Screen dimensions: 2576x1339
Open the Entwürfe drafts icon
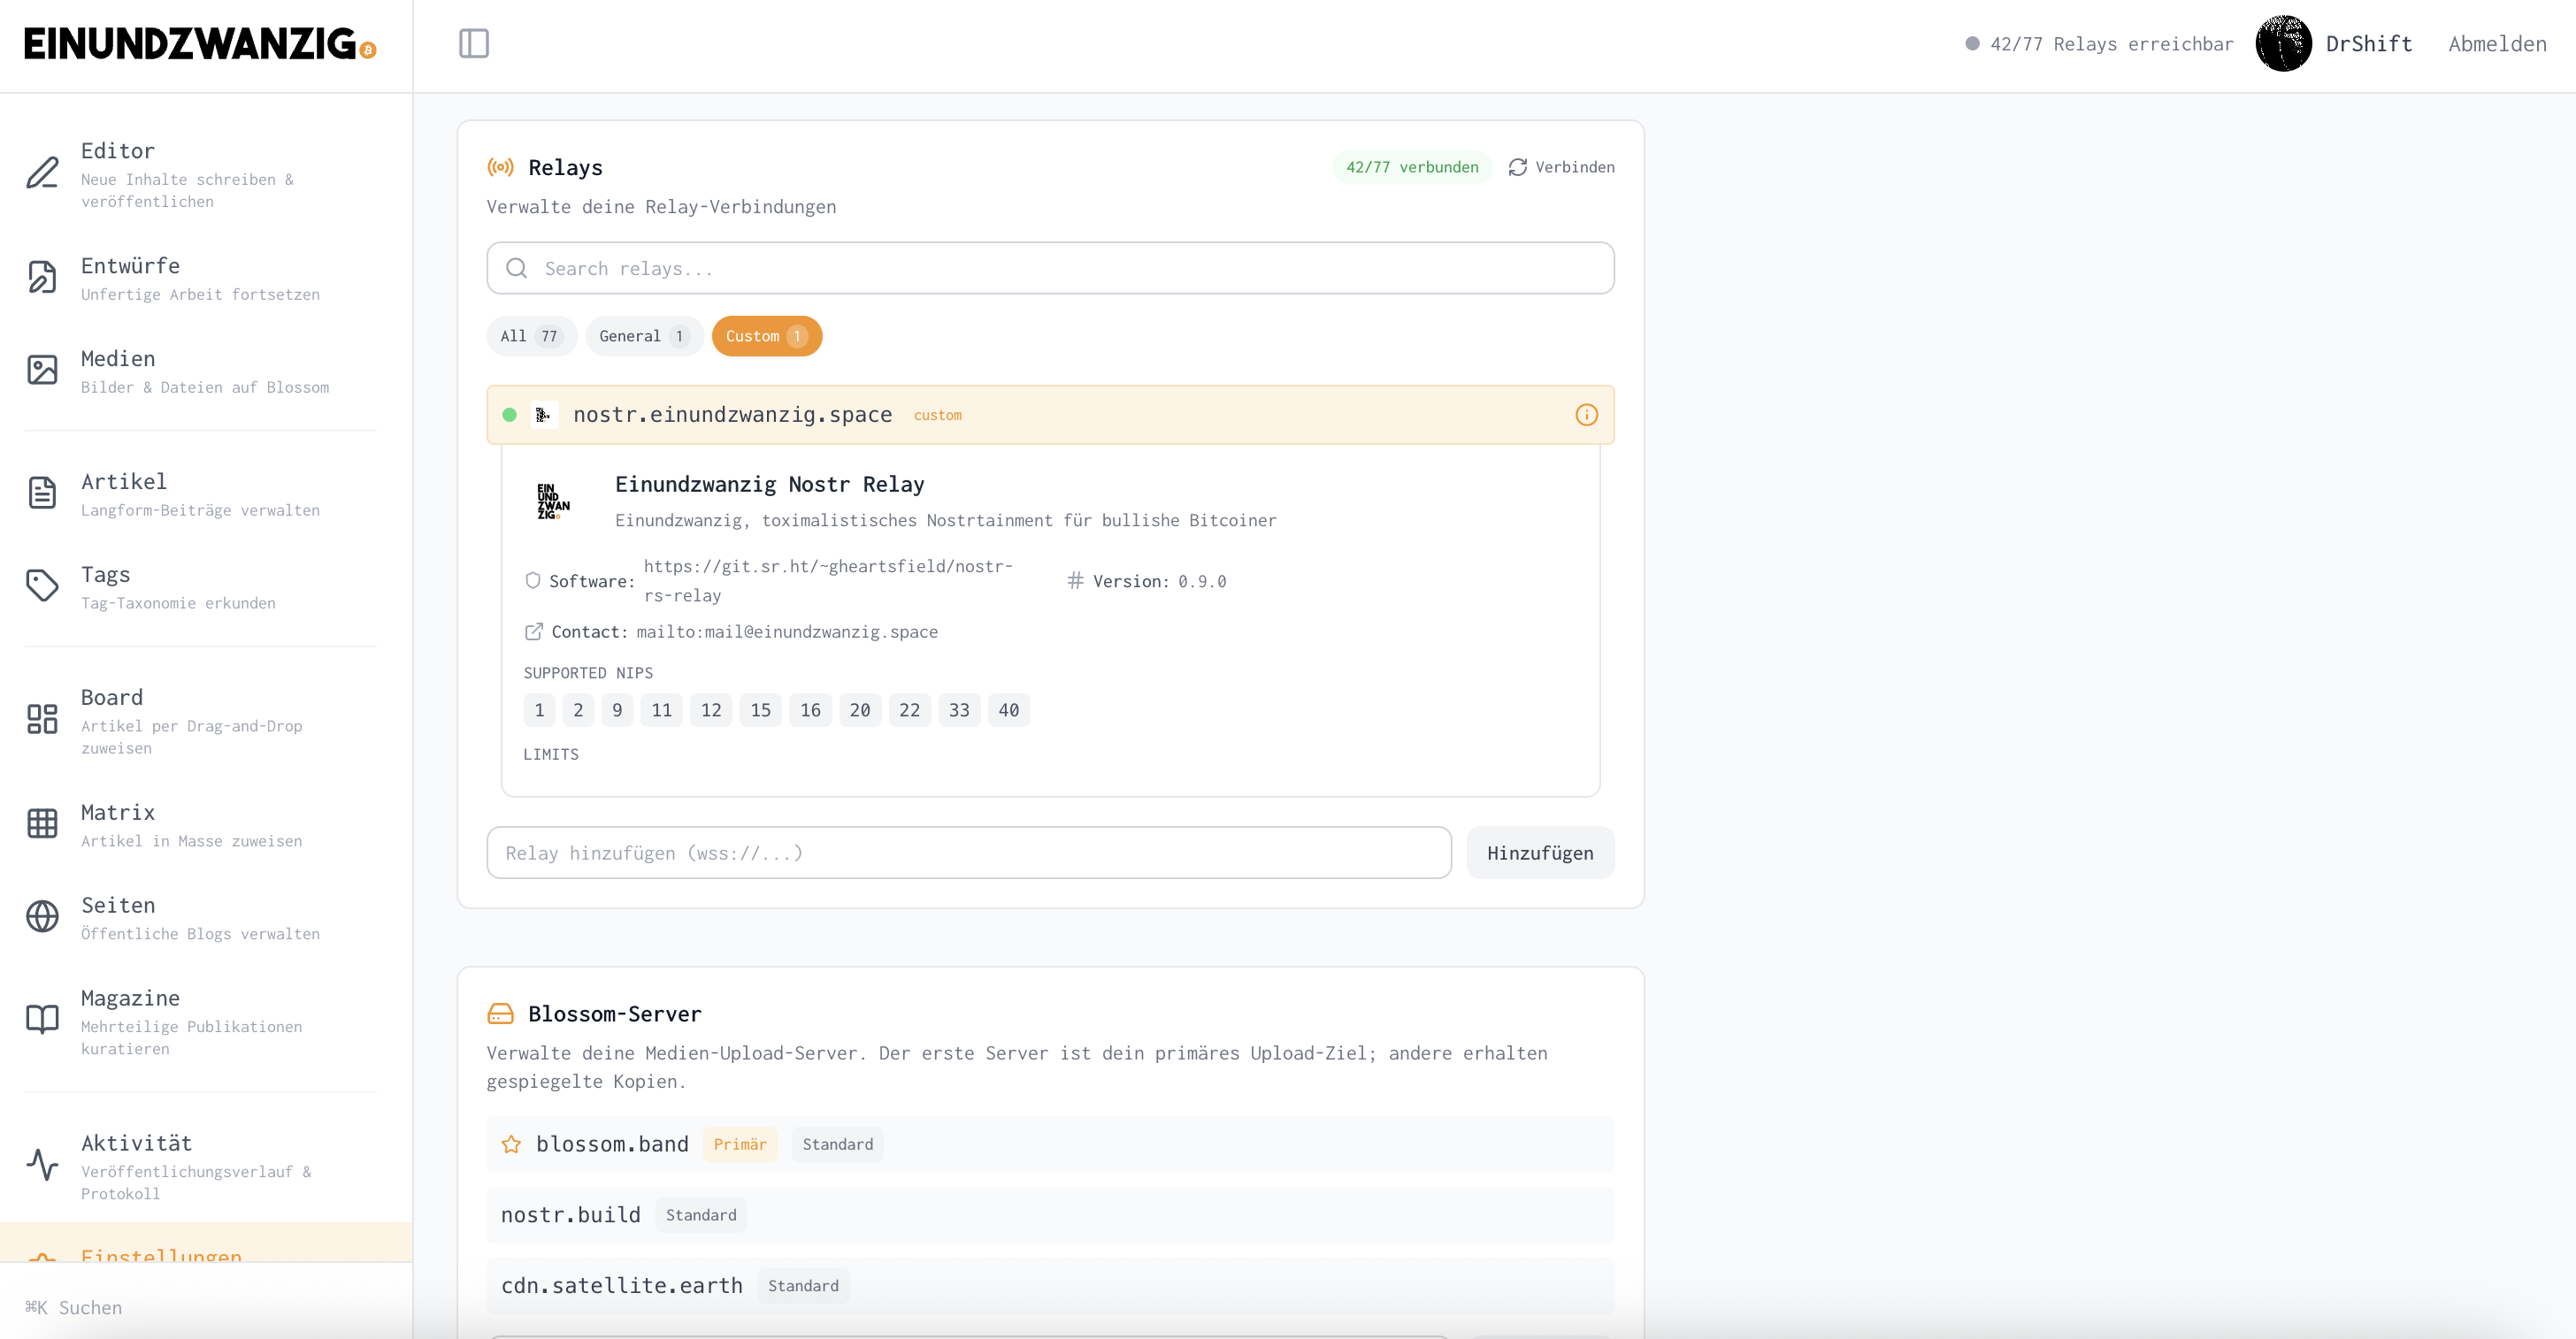tap(42, 277)
